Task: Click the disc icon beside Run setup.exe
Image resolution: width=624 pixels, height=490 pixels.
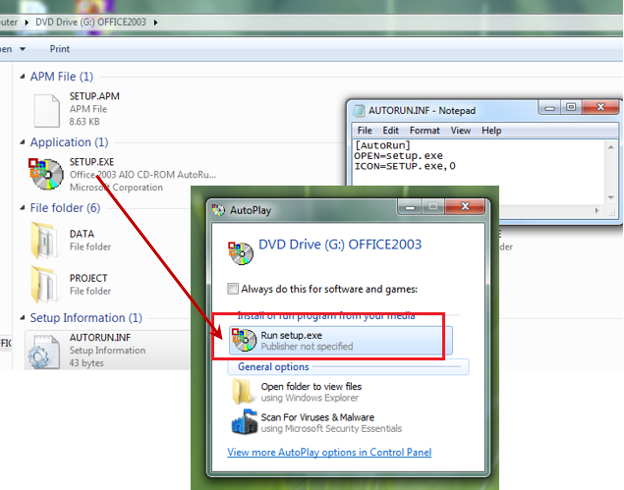Action: tap(244, 340)
